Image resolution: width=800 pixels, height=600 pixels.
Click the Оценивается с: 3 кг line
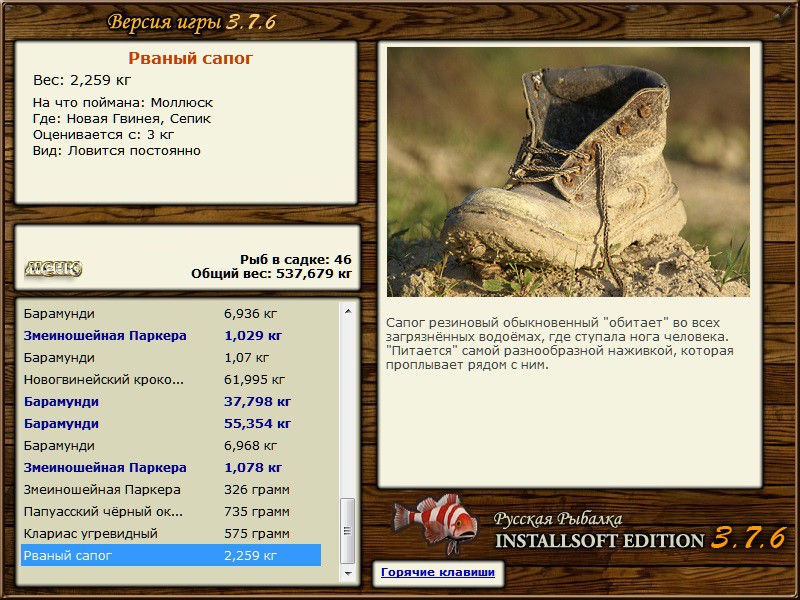(103, 135)
